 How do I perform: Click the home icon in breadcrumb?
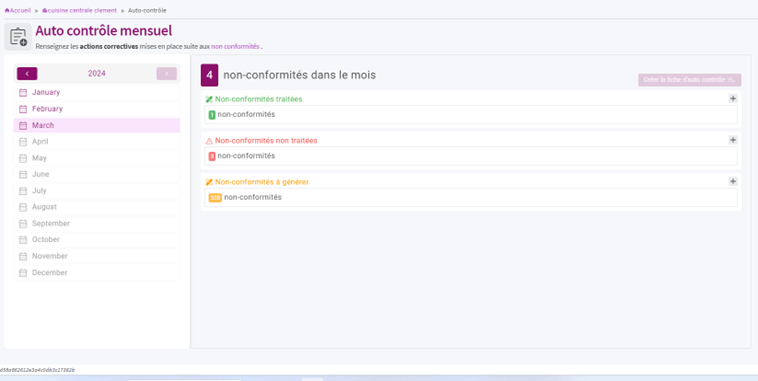(x=7, y=10)
